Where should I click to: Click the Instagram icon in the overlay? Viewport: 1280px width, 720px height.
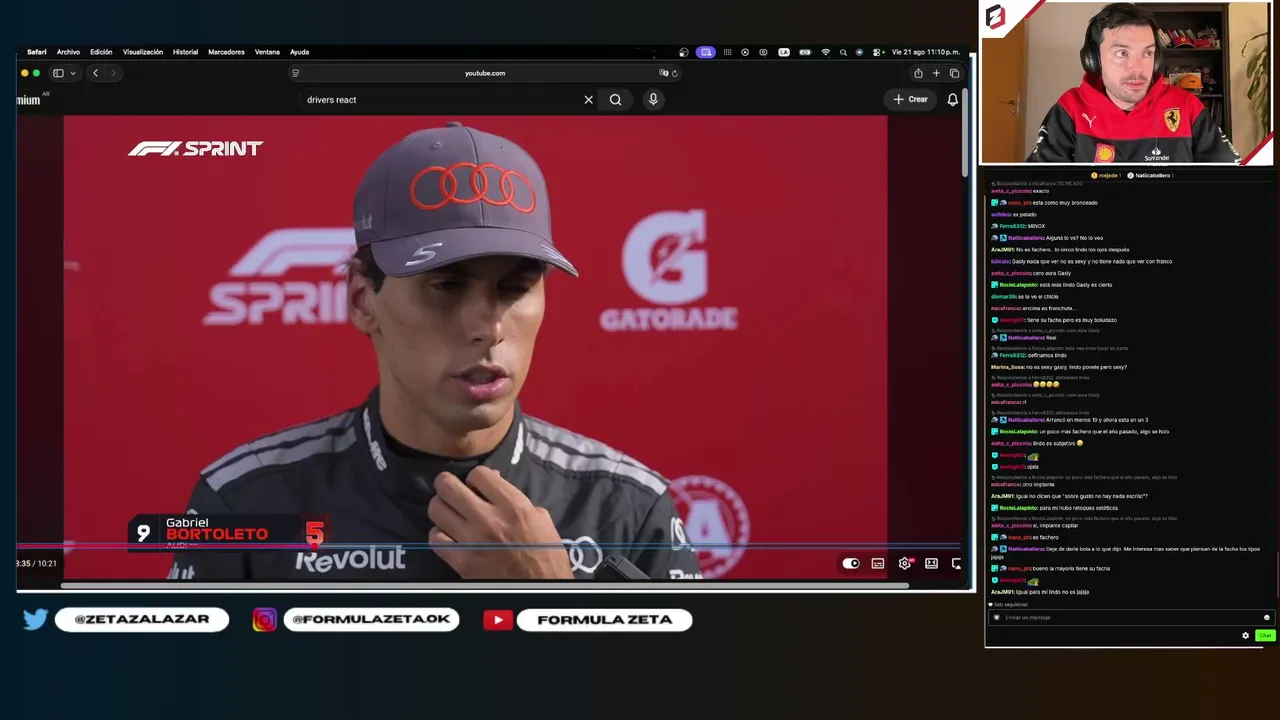tap(264, 620)
